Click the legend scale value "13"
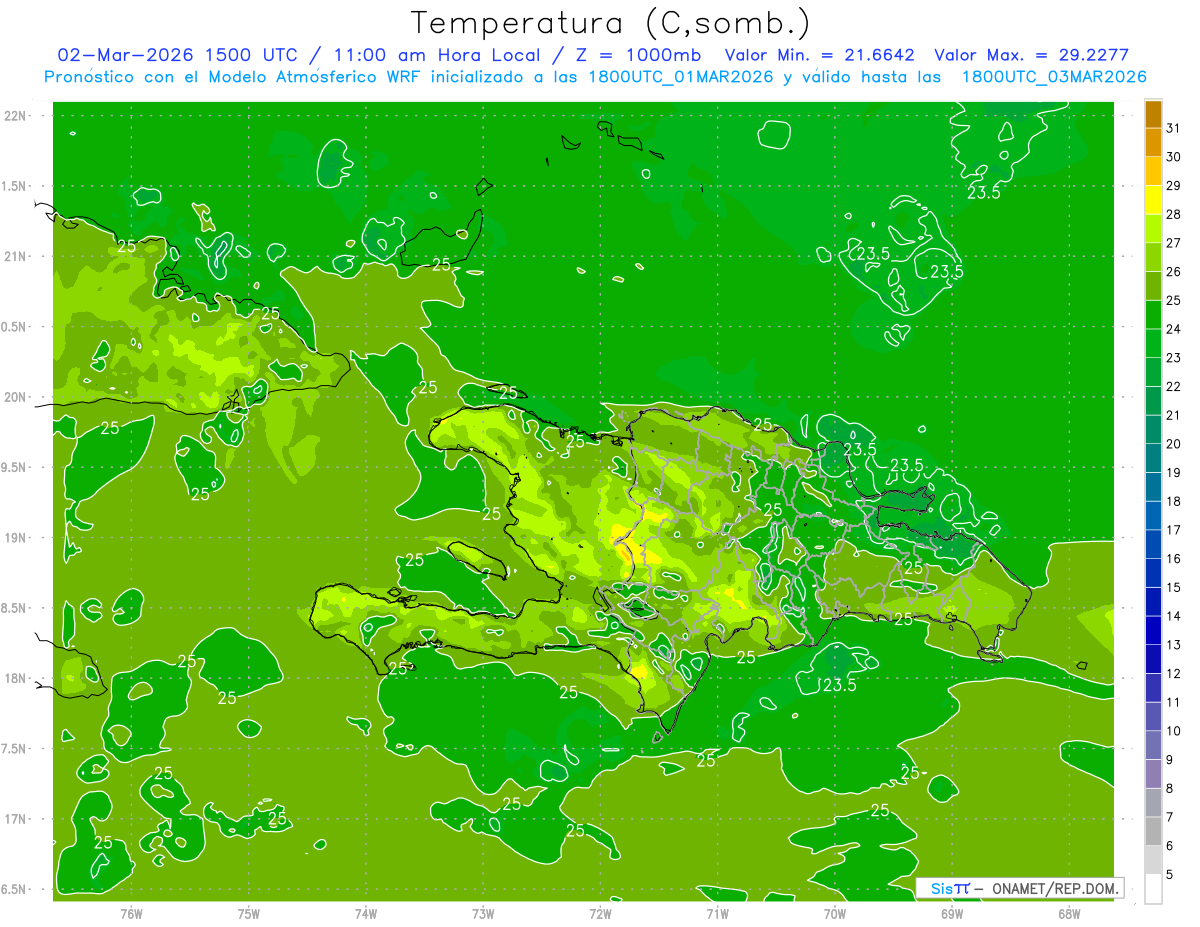 pos(1174,645)
